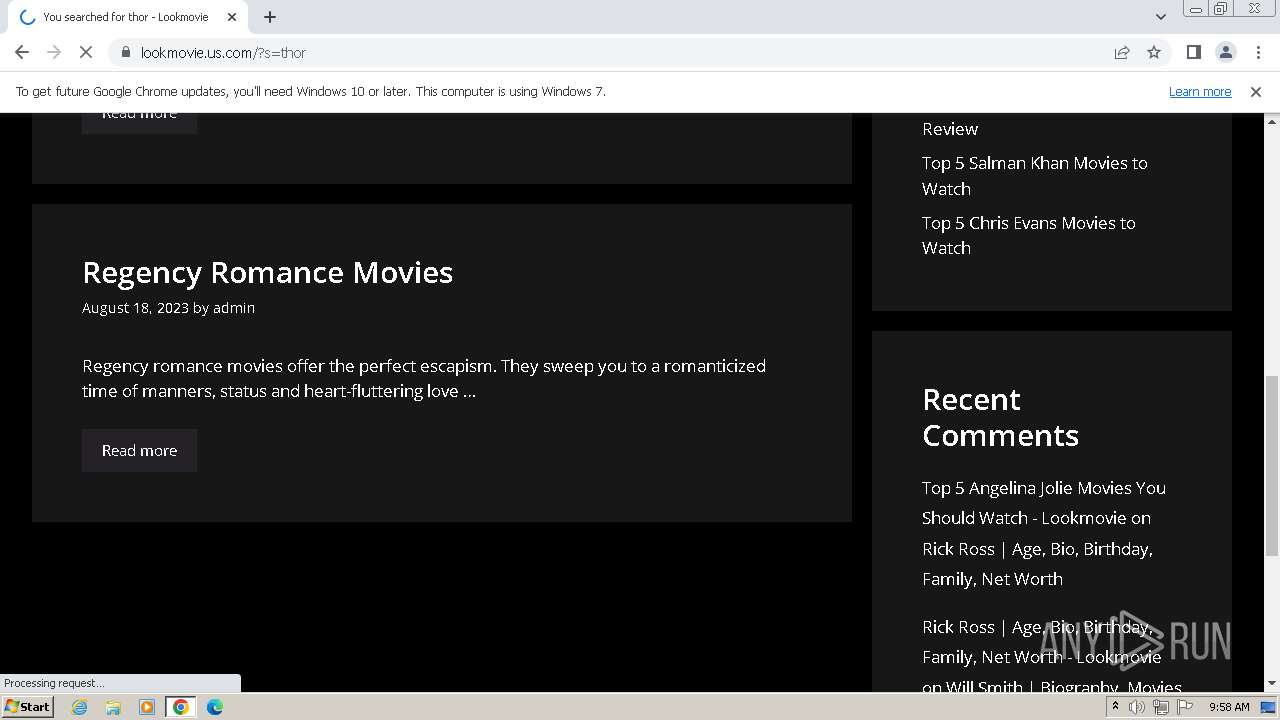1280x720 pixels.
Task: Open Top 5 Salman Khan Movies to Watch
Action: coord(1035,175)
